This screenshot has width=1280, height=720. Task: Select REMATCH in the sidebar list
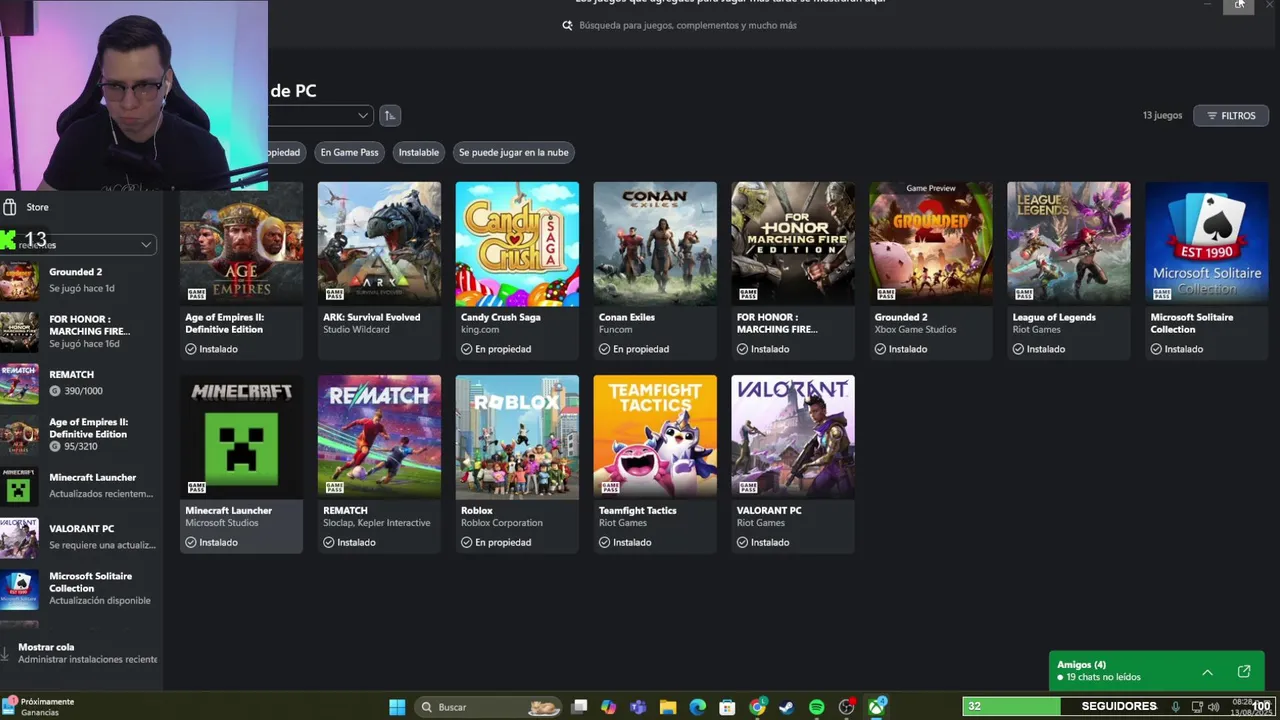(x=80, y=383)
